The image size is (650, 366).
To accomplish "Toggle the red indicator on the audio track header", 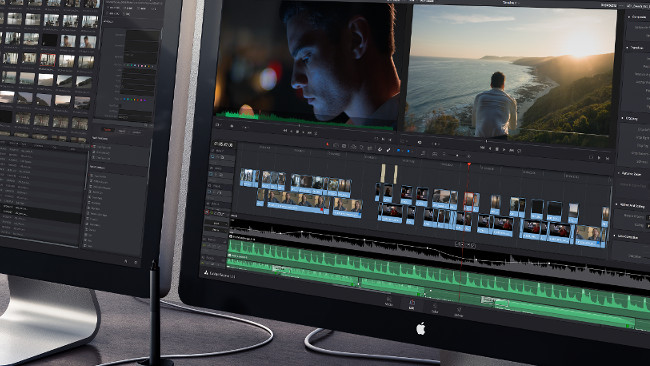I will point(206,212).
